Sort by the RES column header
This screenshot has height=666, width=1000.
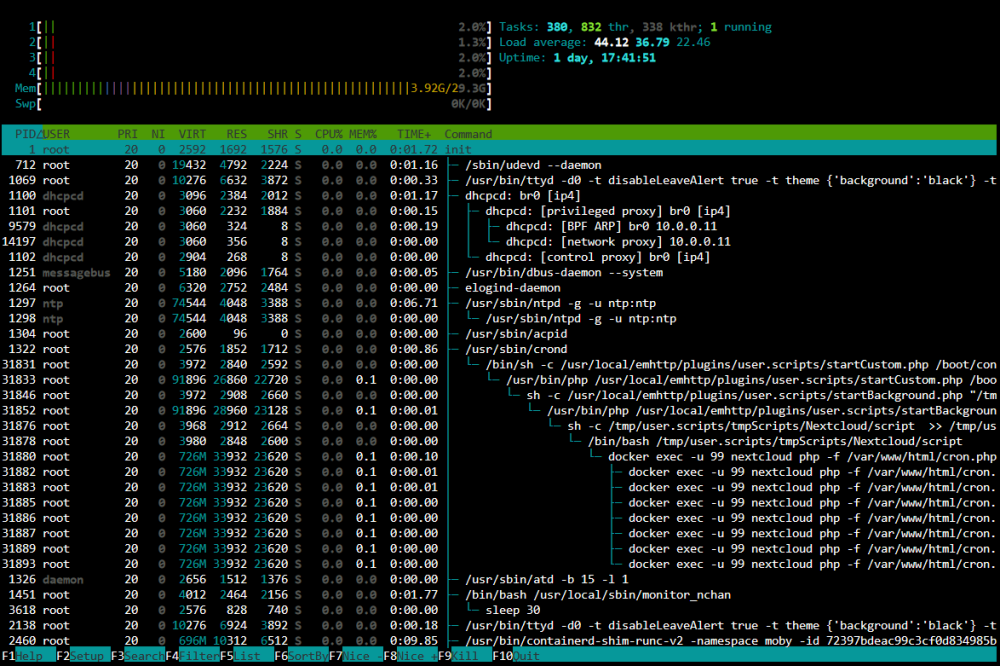tap(237, 134)
